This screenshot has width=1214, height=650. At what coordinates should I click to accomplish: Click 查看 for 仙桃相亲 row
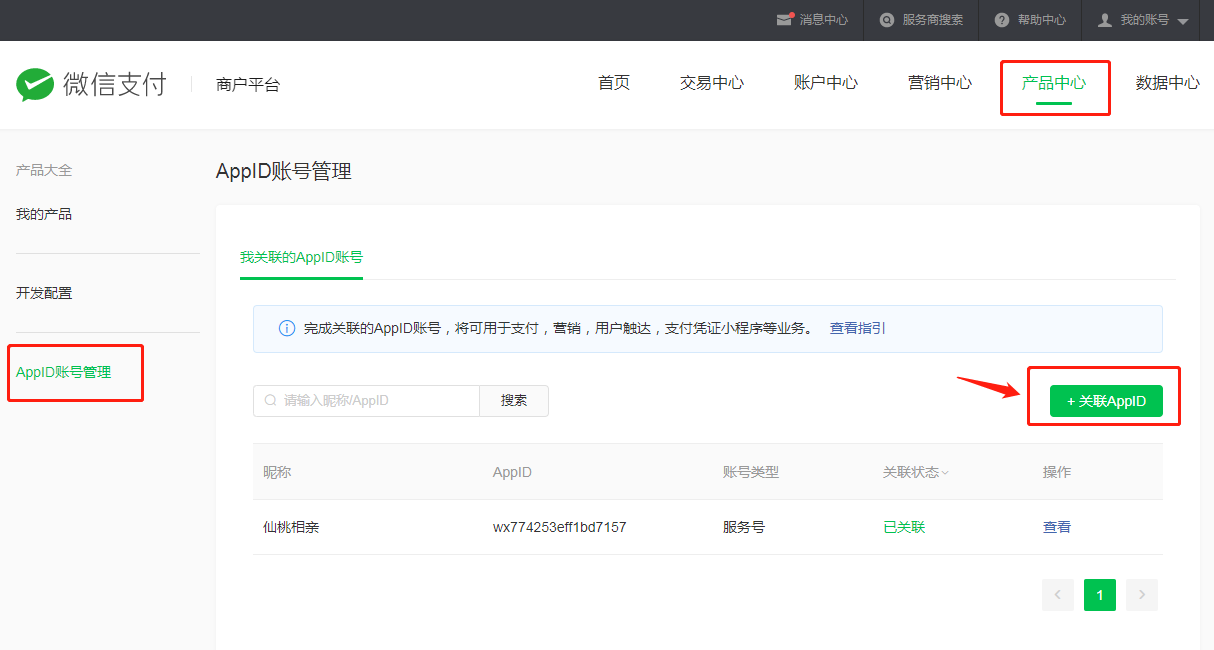1057,527
